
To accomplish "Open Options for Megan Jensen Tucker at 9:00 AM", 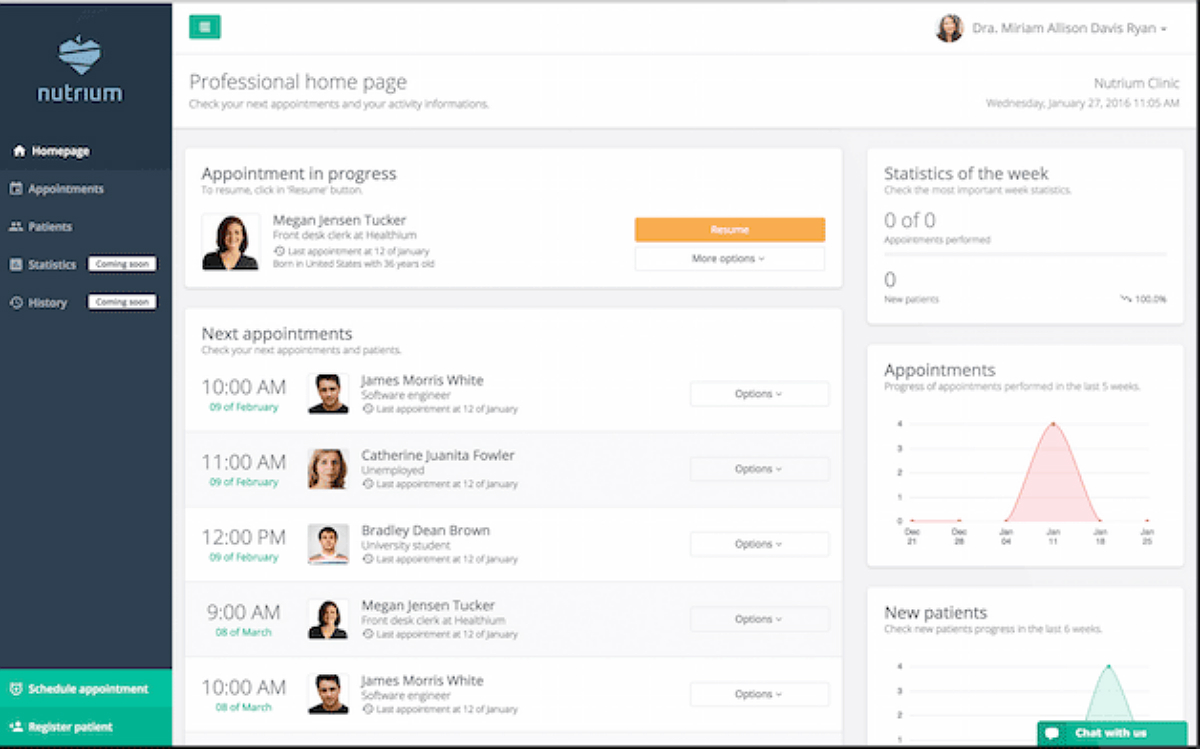I will pyautogui.click(x=759, y=619).
